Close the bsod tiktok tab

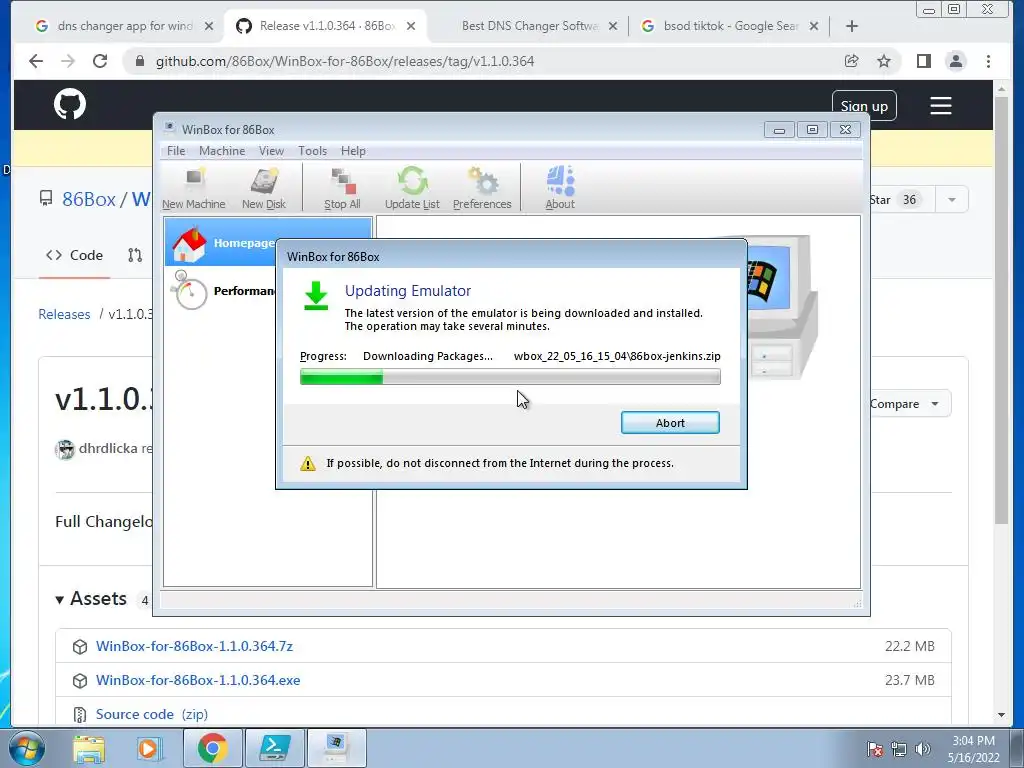tap(814, 26)
